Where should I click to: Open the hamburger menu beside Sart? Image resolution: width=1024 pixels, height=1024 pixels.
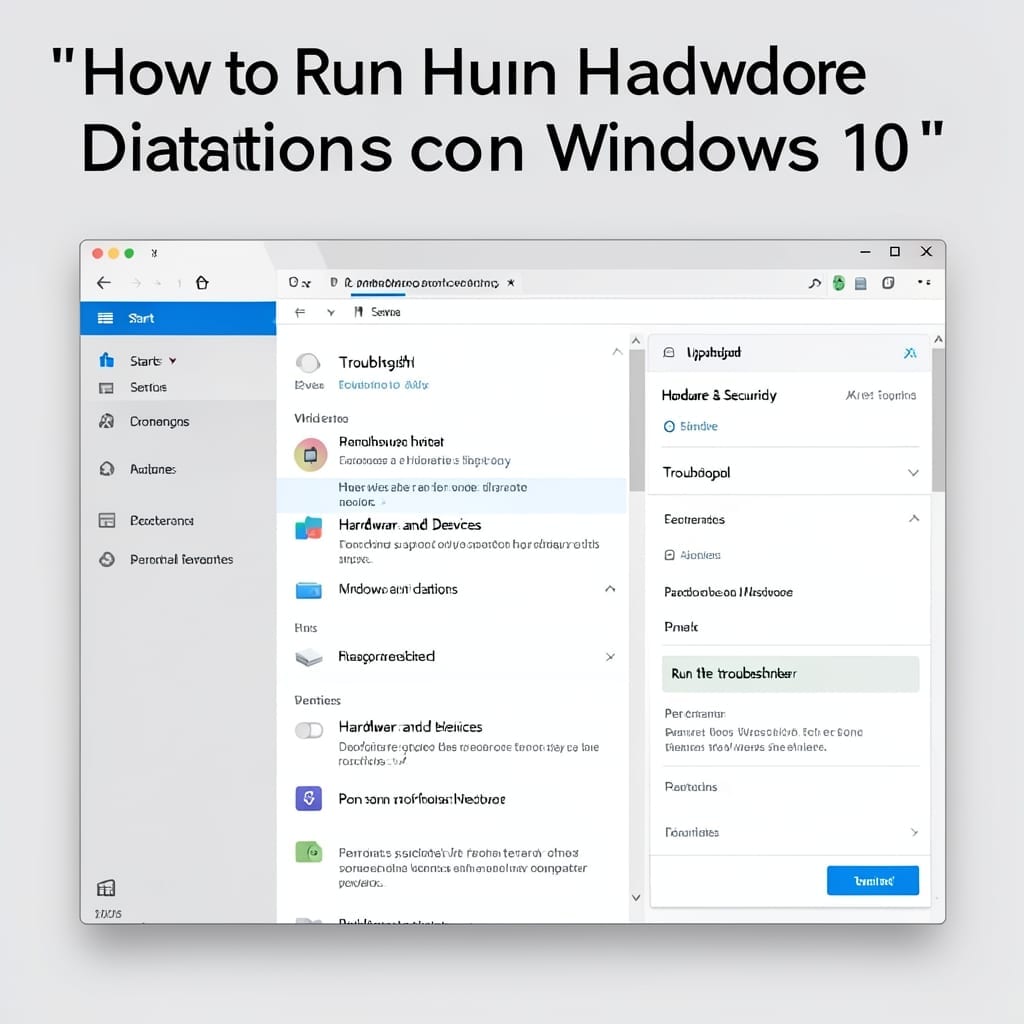coord(105,318)
